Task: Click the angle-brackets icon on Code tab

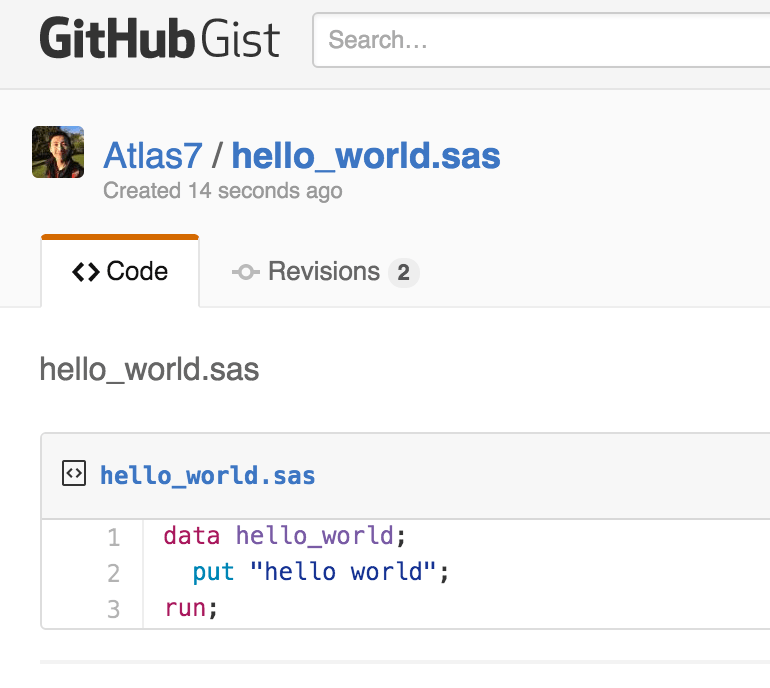Action: [x=86, y=272]
